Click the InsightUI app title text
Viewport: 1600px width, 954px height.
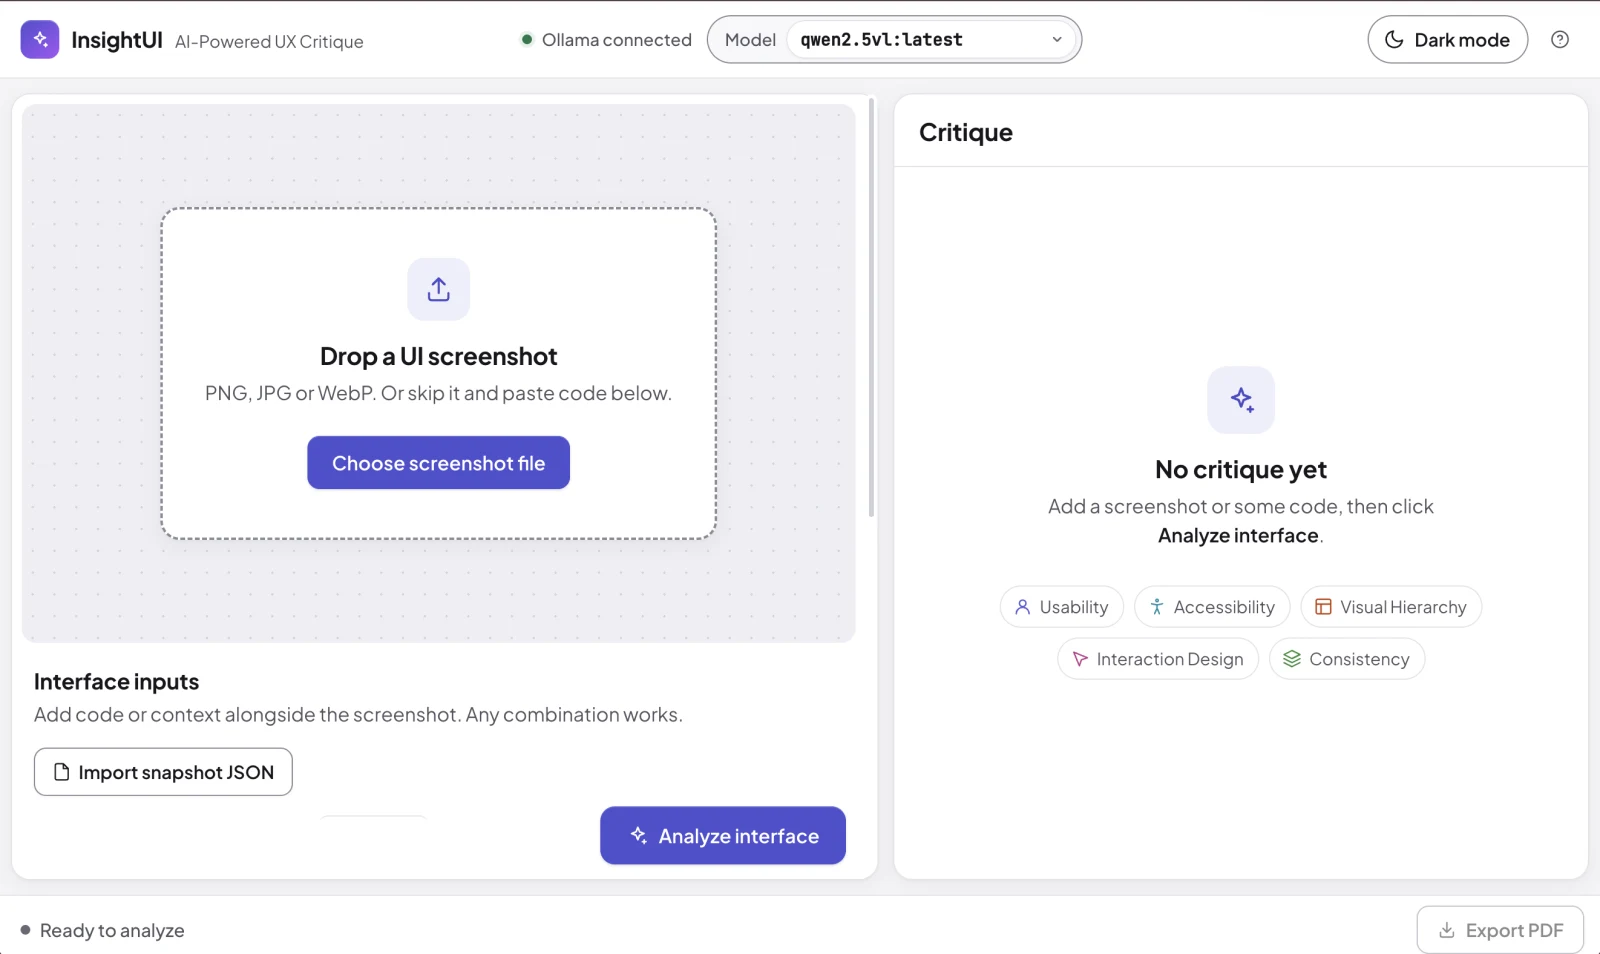tap(117, 40)
